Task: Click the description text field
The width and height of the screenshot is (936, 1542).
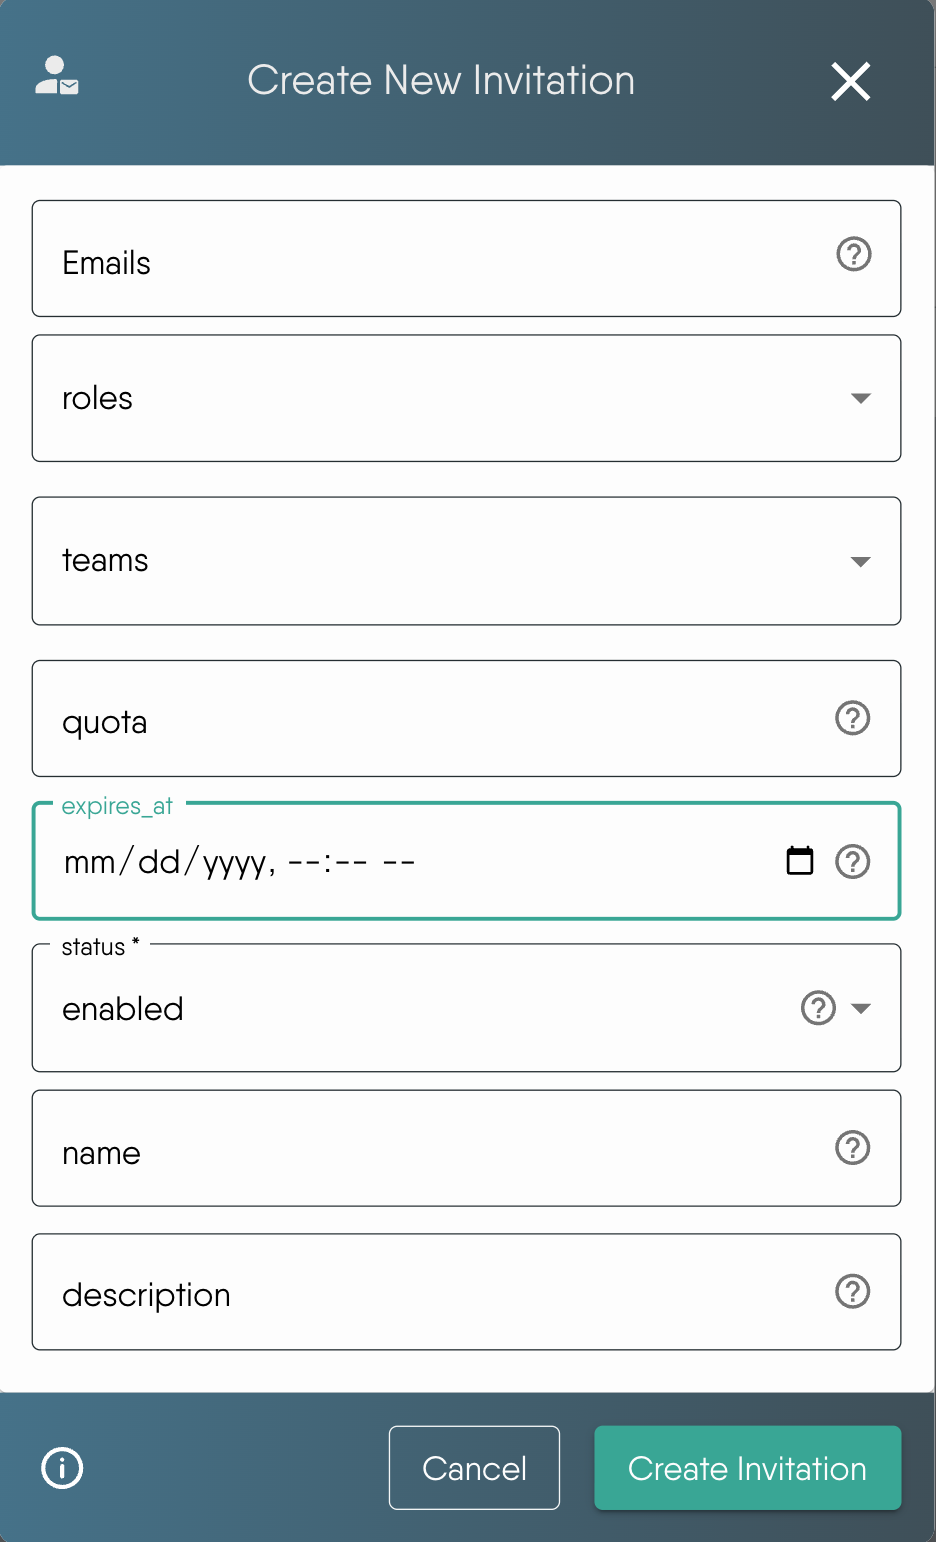Action: (x=400, y=1292)
